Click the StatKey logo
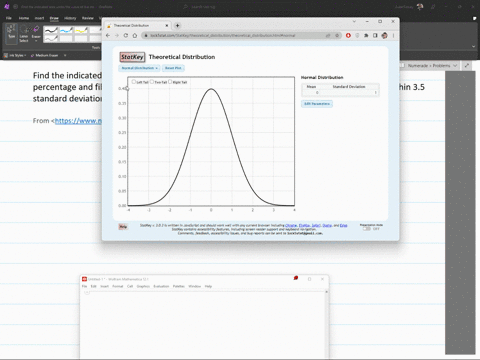The width and height of the screenshot is (480, 360). (132, 57)
